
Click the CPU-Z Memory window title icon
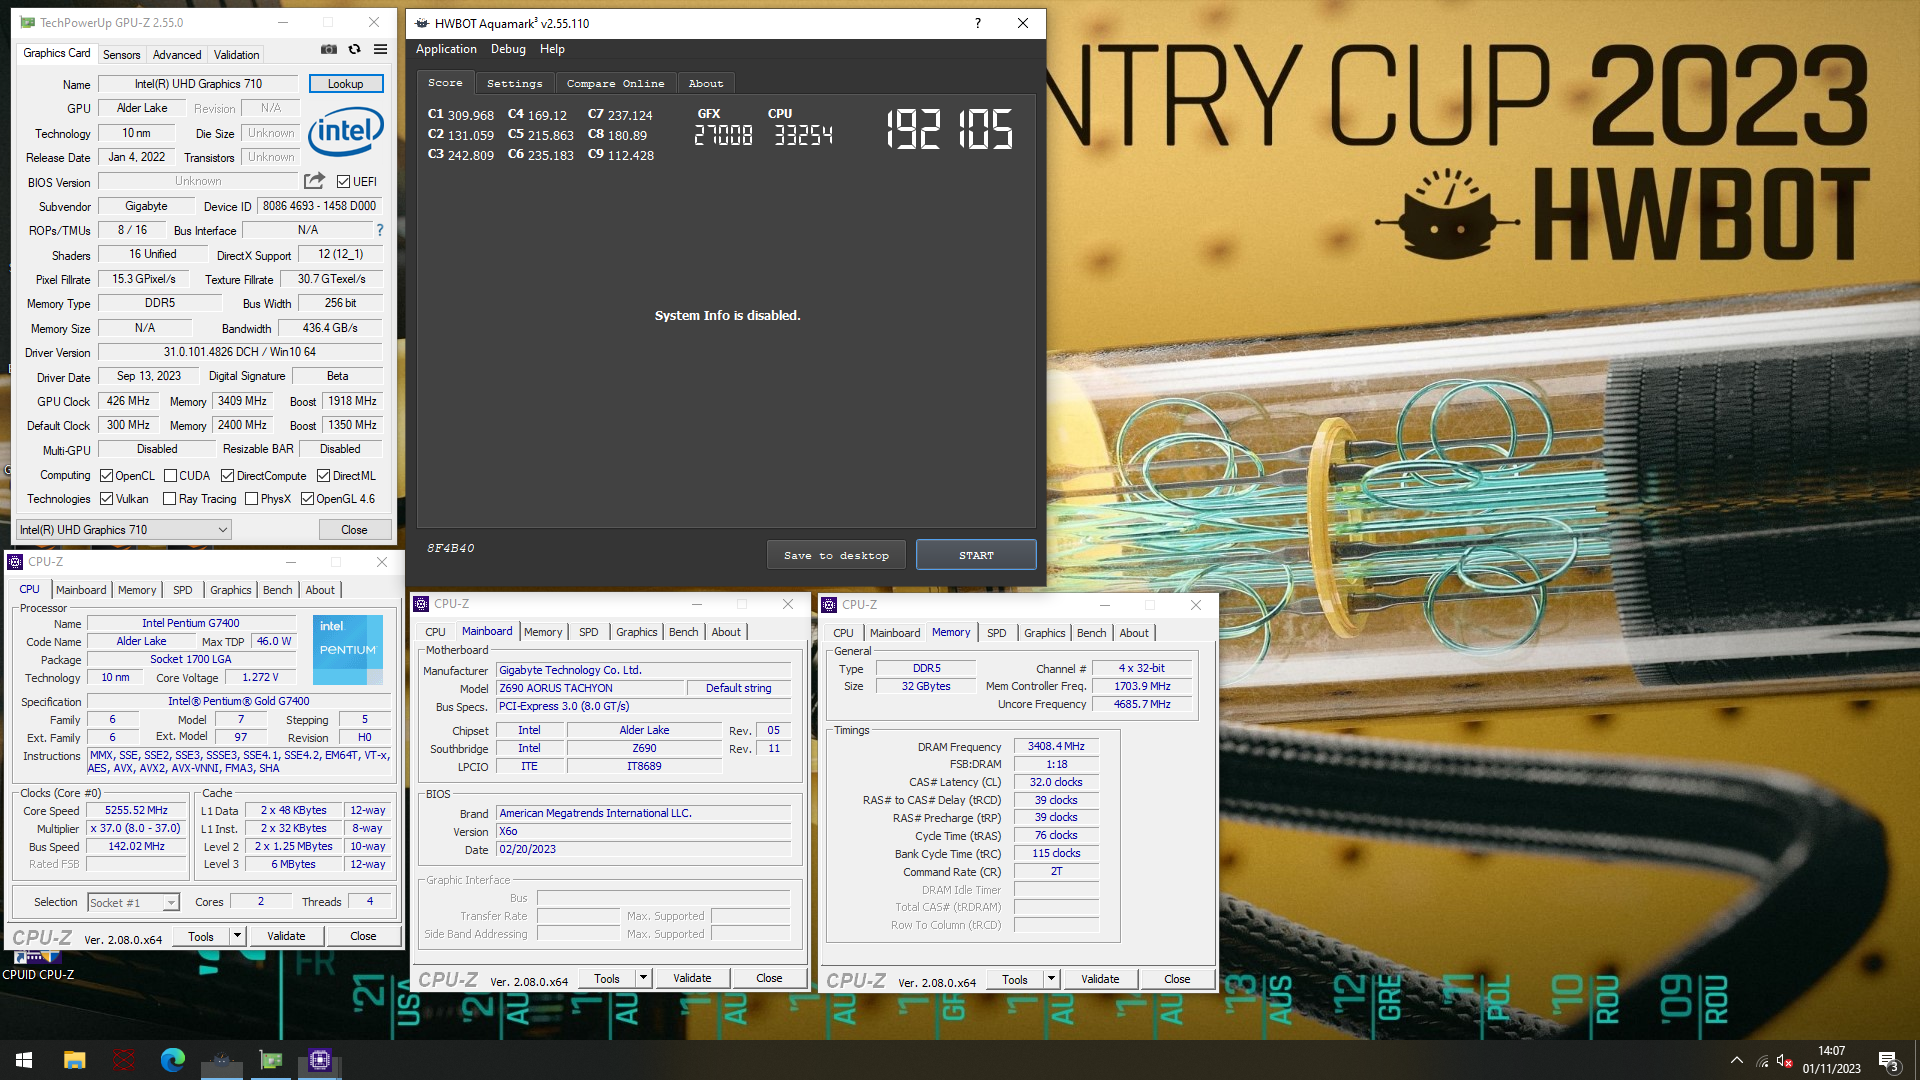[x=829, y=605]
